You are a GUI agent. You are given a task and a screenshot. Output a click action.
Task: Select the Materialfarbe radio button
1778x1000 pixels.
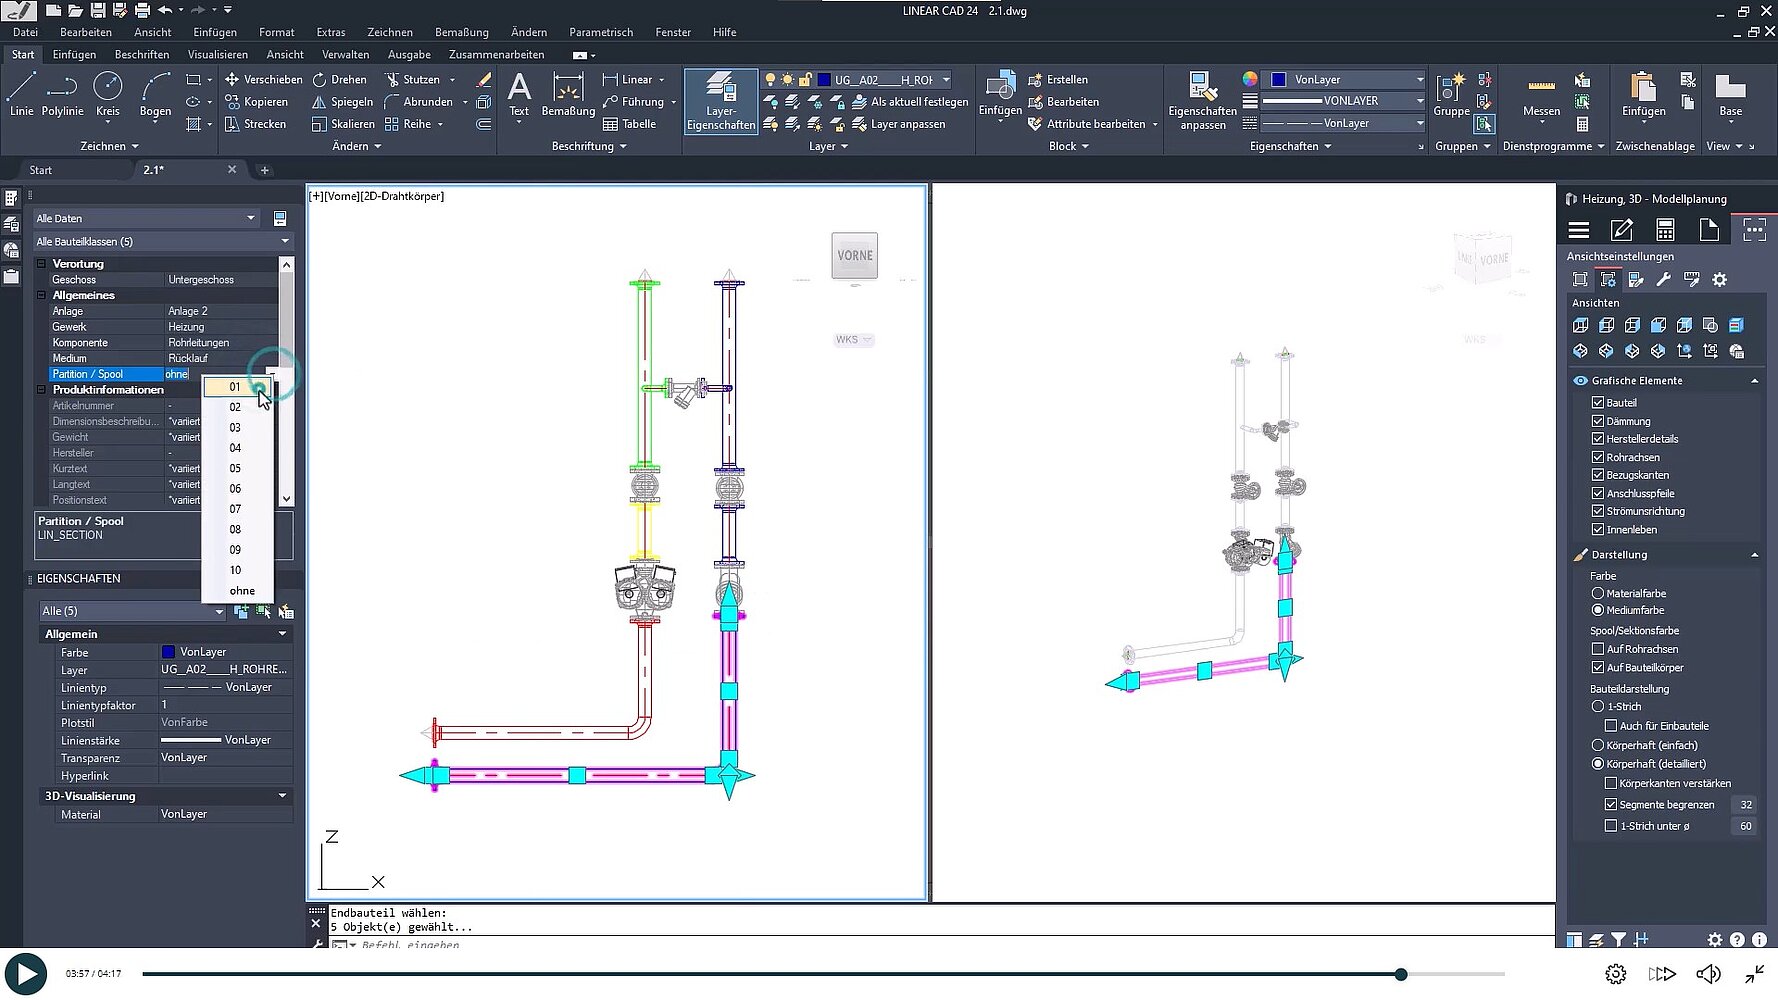[x=1598, y=593]
